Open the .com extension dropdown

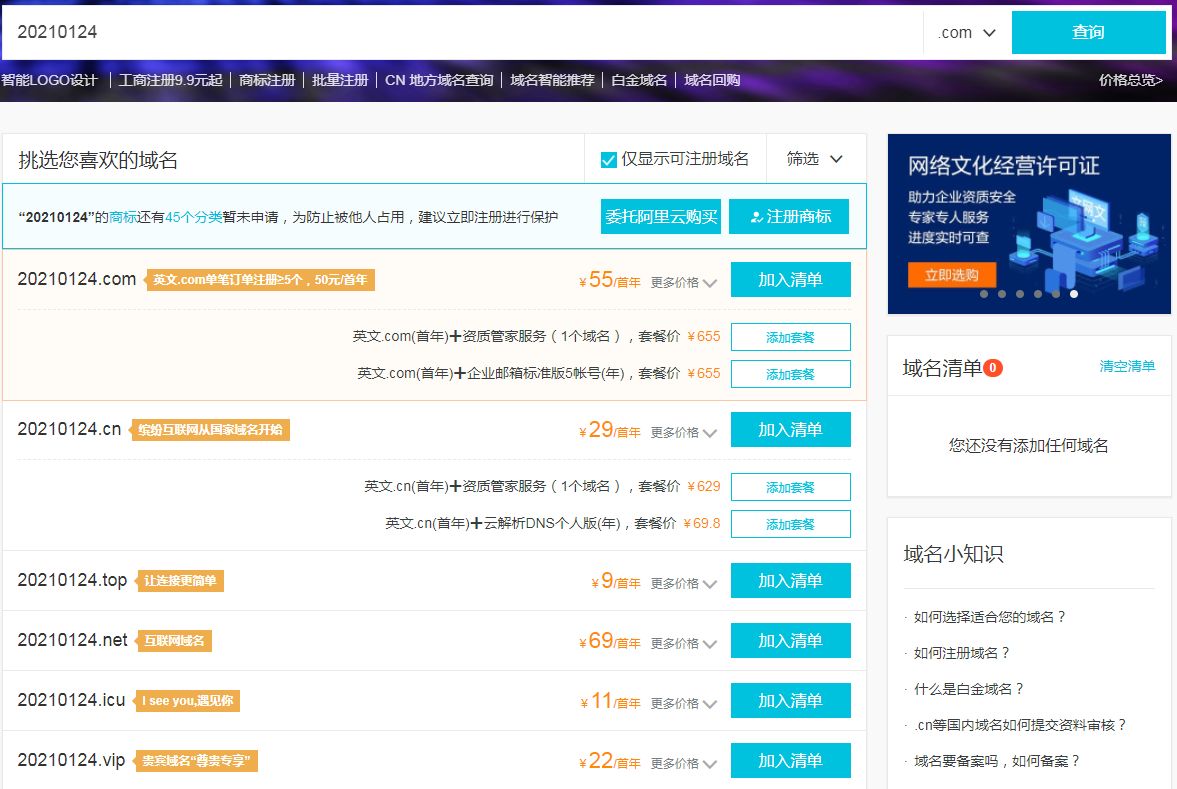962,32
